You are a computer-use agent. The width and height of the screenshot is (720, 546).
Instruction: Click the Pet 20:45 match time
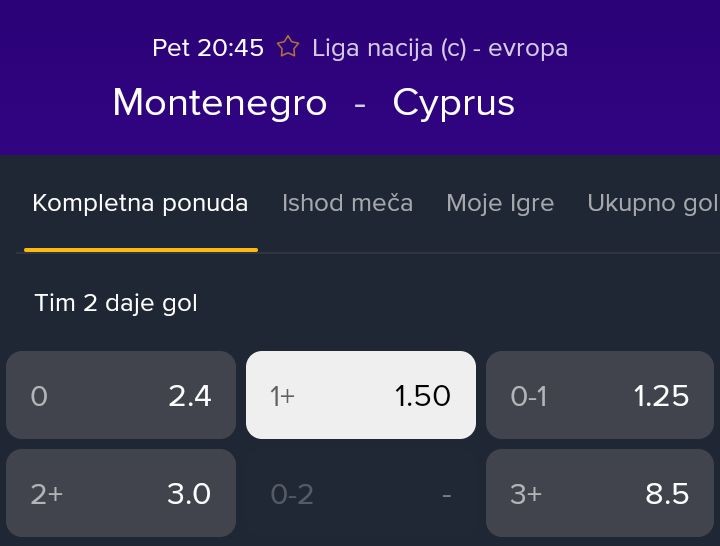tap(208, 48)
